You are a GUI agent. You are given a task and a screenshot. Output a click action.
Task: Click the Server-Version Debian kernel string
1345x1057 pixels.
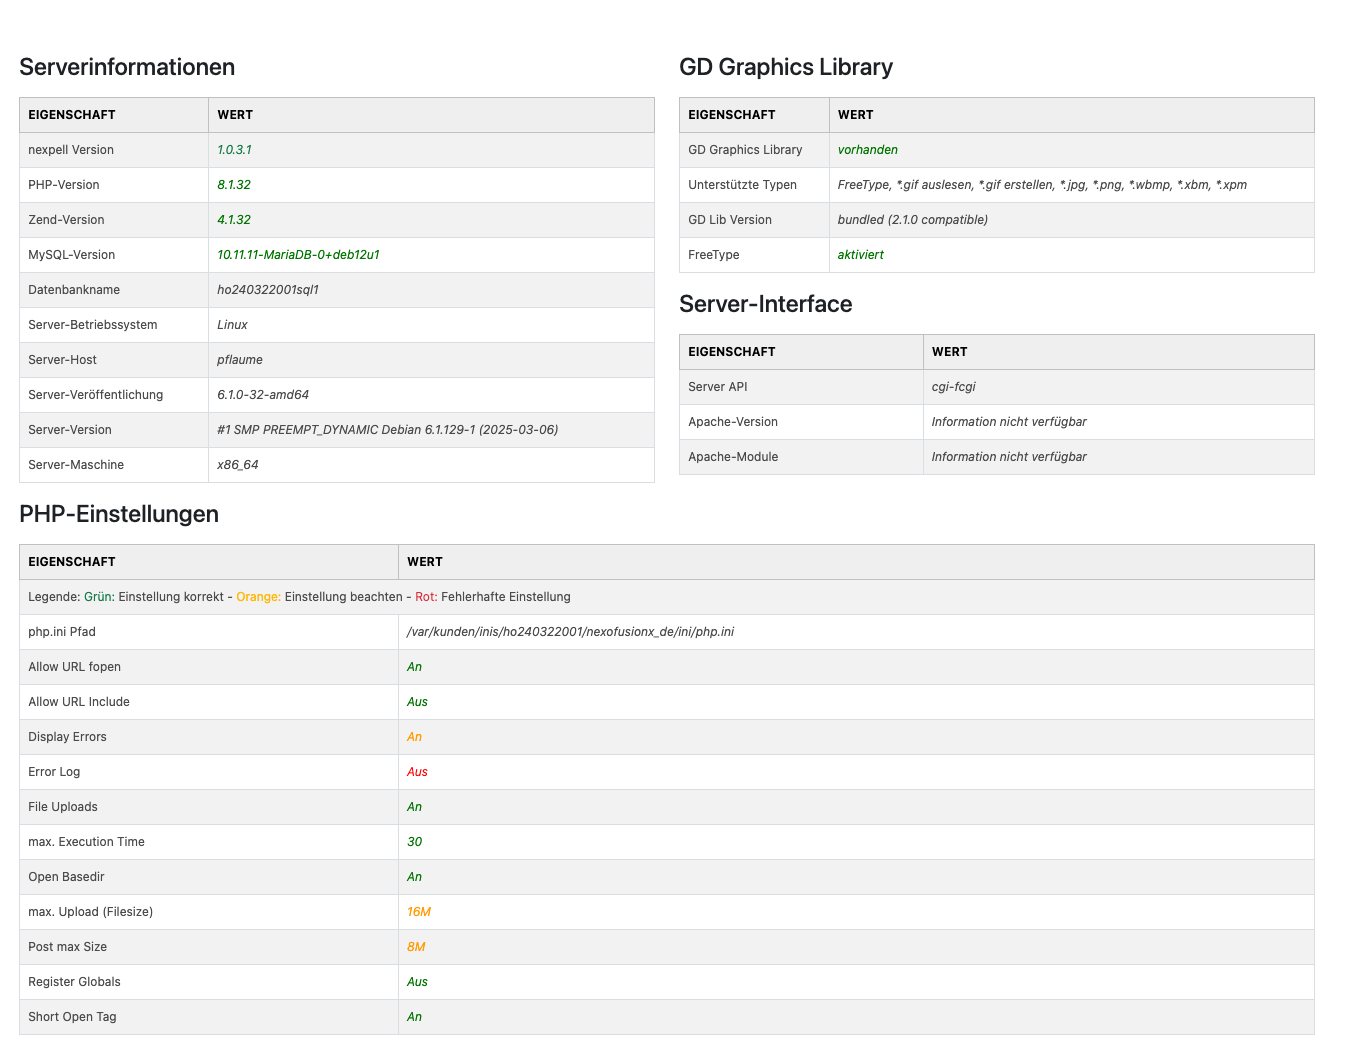tap(387, 430)
